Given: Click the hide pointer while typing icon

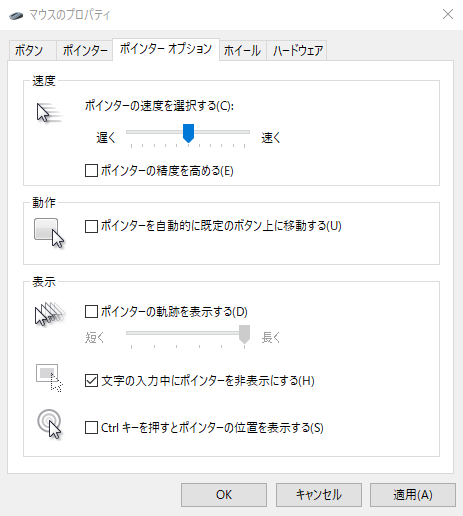Looking at the screenshot, I should [49, 378].
